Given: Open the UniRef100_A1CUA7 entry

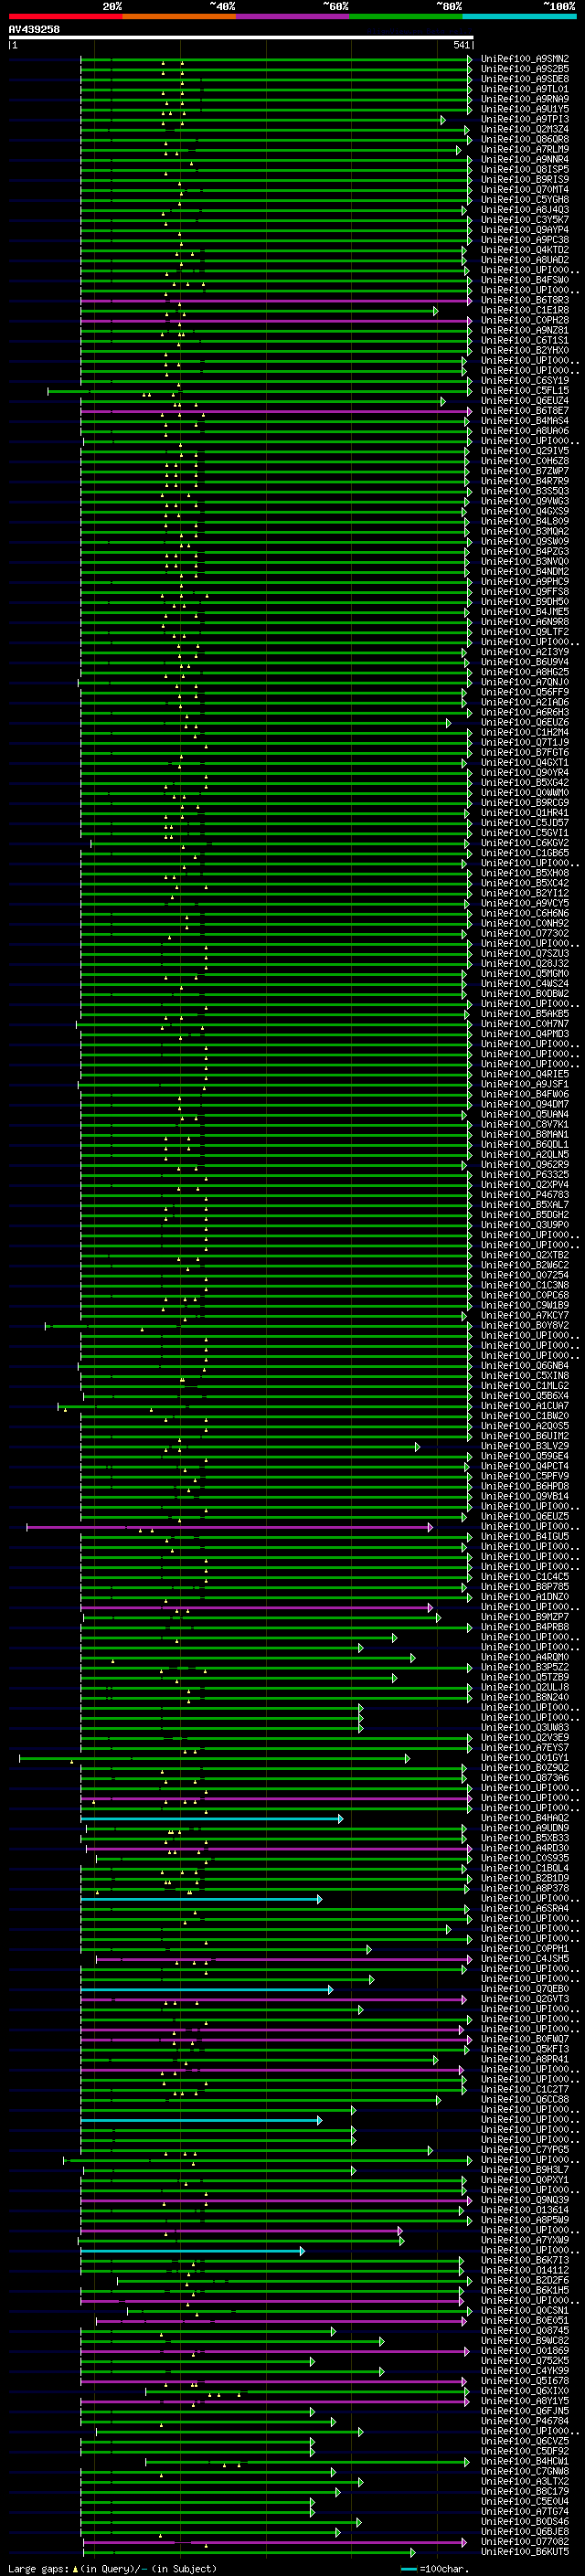Looking at the screenshot, I should pos(525,1406).
